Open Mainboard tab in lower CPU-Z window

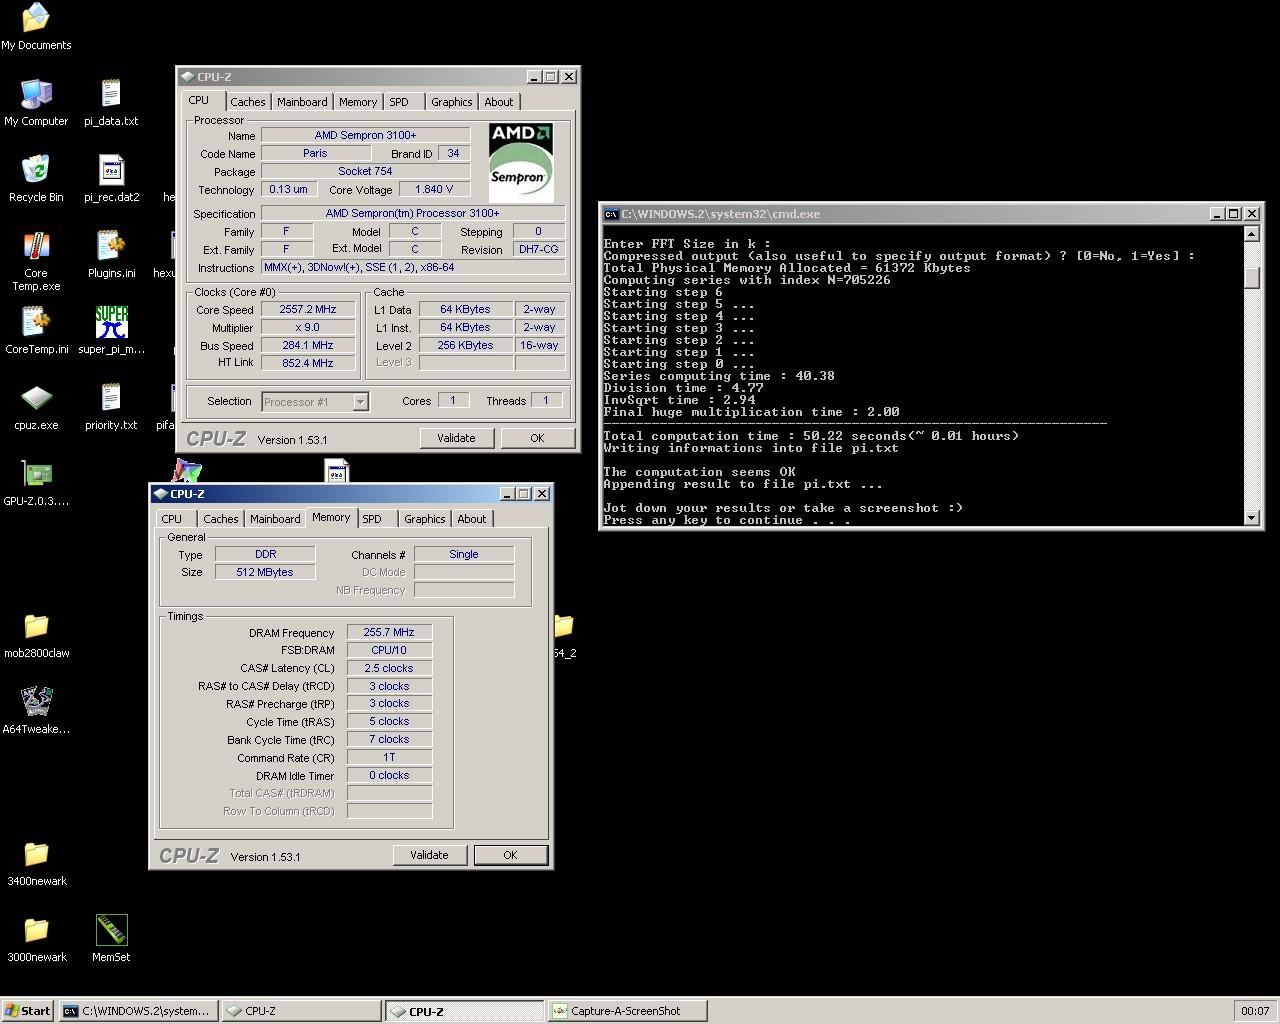tap(275, 519)
